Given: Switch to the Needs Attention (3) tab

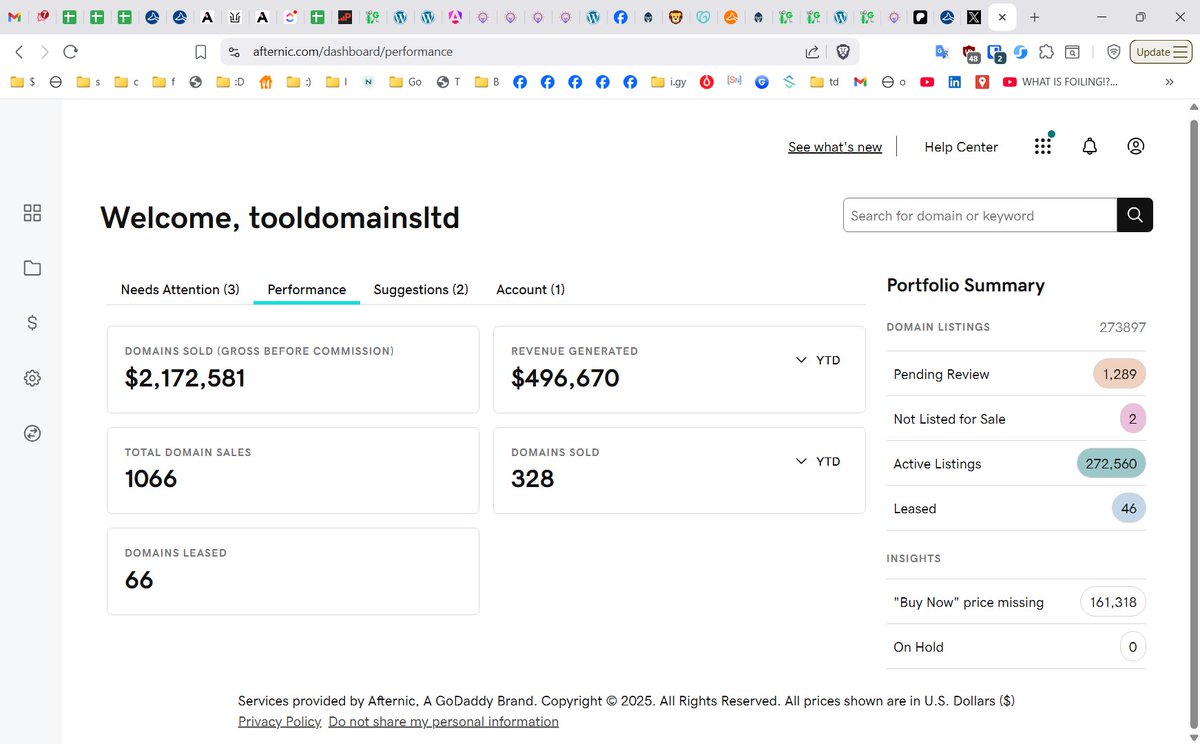Looking at the screenshot, I should (x=180, y=289).
